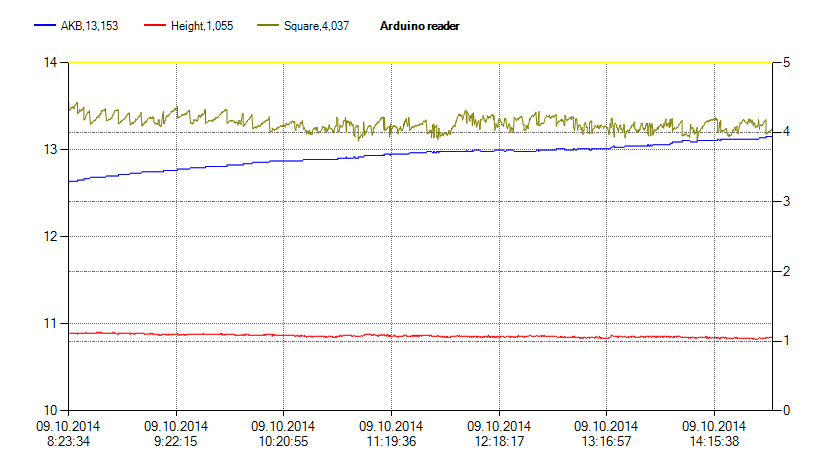Click the 10:20:55 time axis label
Viewport: 833px width, 472px height.
point(283,440)
